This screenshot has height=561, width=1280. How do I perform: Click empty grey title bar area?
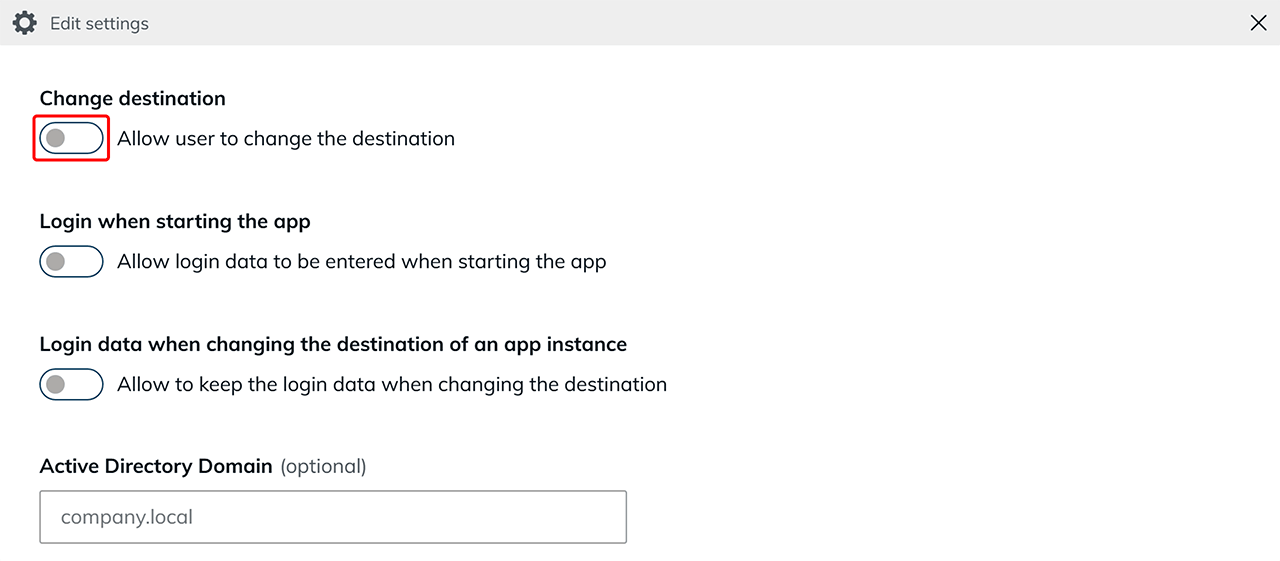pyautogui.click(x=700, y=23)
